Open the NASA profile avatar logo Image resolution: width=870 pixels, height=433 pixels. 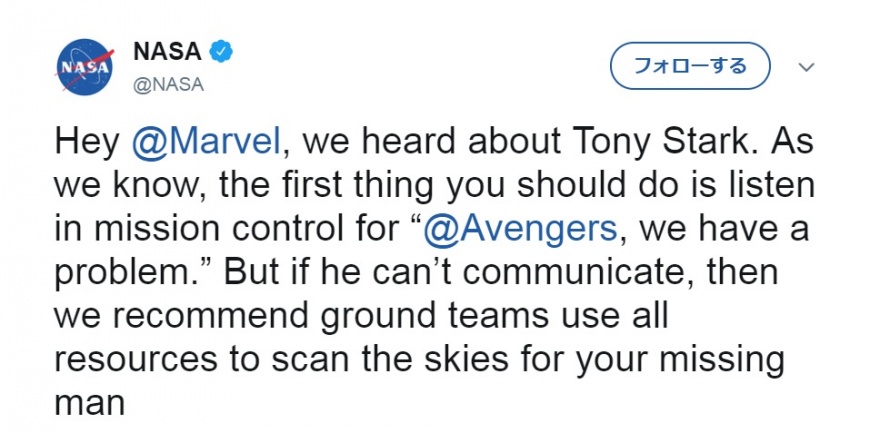pyautogui.click(x=85, y=67)
